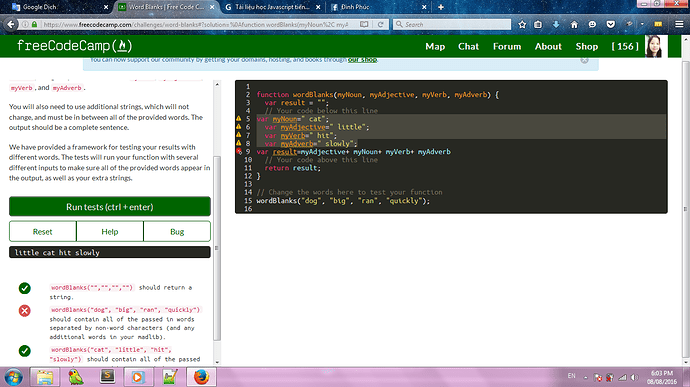
Task: Click the Bug button
Action: (x=177, y=232)
